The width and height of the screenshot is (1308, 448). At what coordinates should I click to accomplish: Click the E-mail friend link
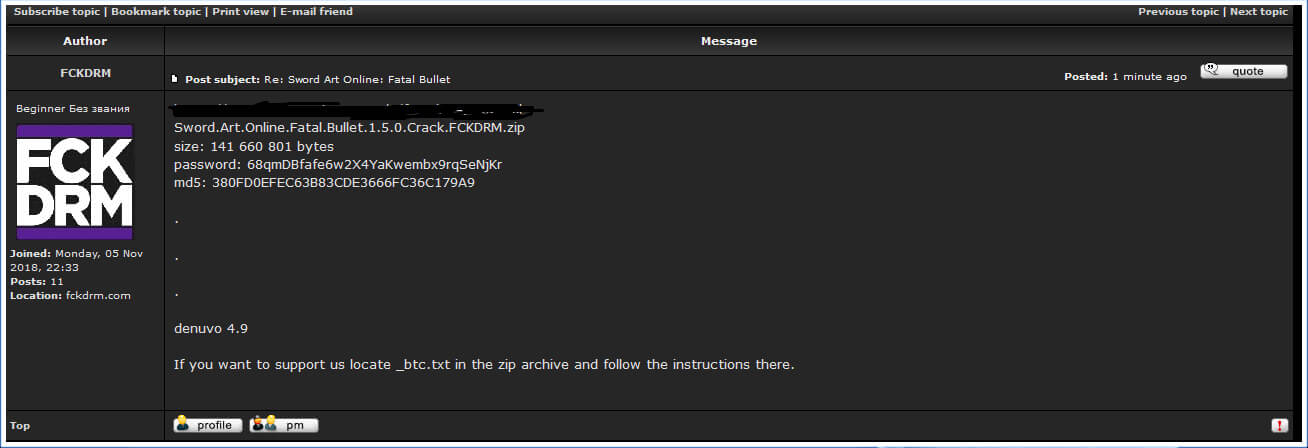tap(316, 12)
